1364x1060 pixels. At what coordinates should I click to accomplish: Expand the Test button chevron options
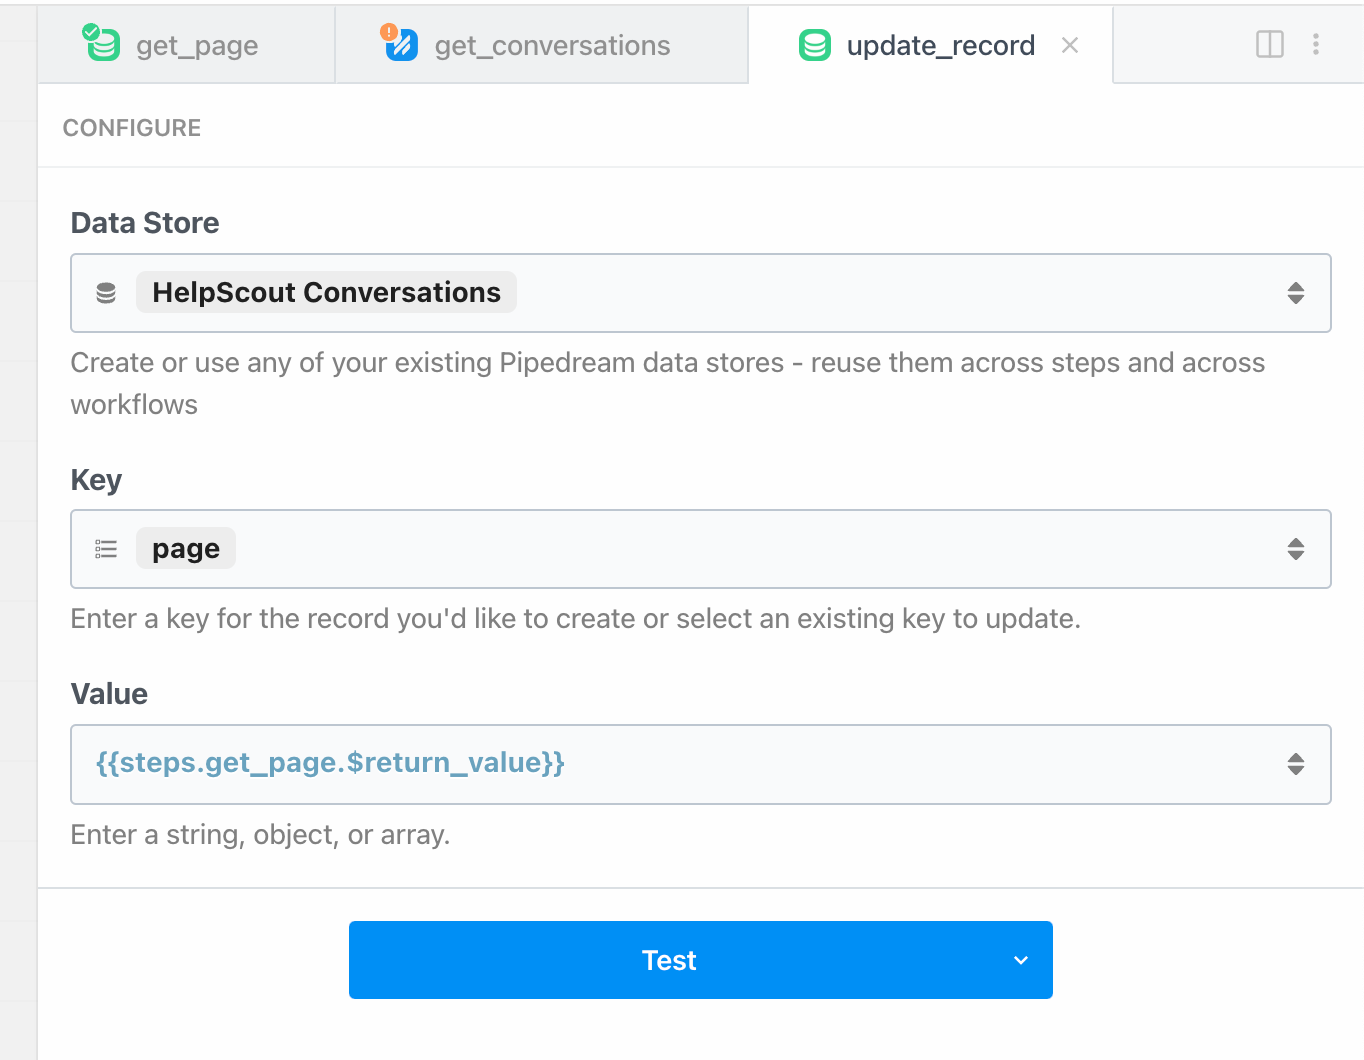[x=1021, y=960]
